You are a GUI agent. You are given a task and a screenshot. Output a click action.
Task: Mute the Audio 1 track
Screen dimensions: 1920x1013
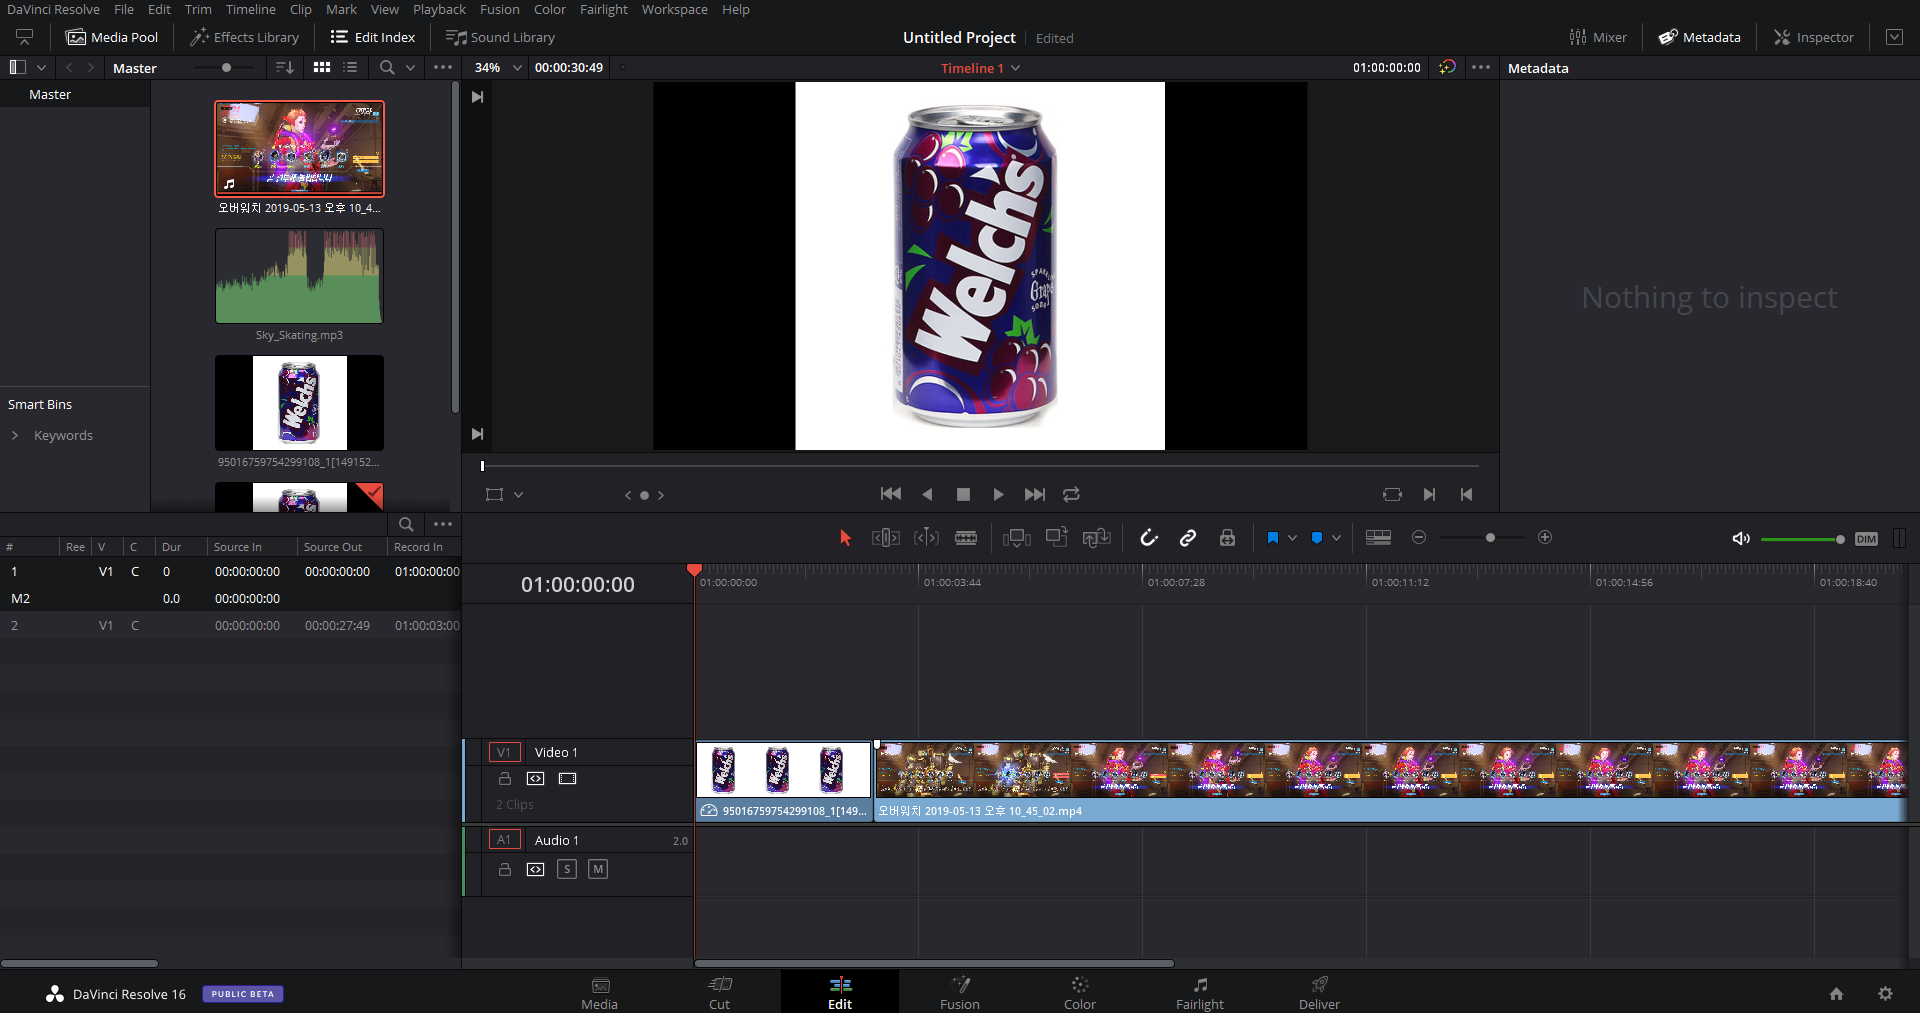598,869
